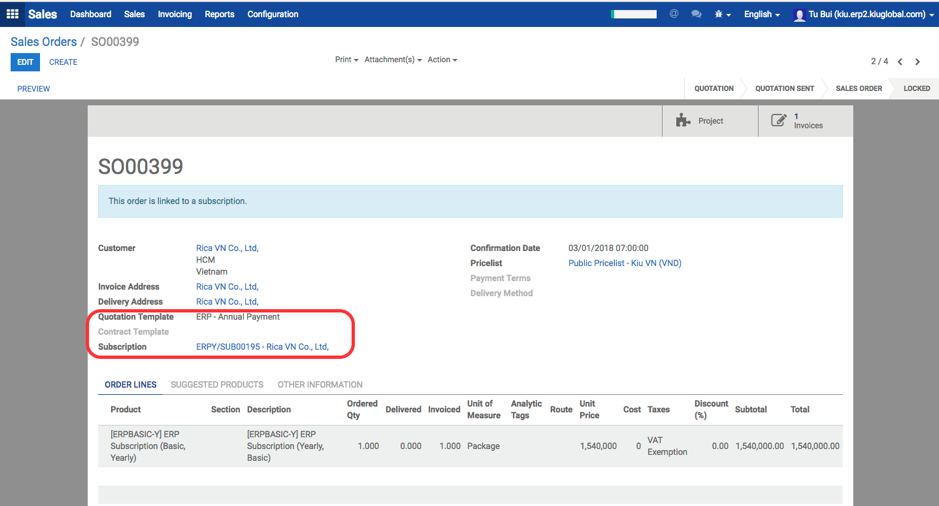
Task: Open the conversations chat icon
Action: 696,14
